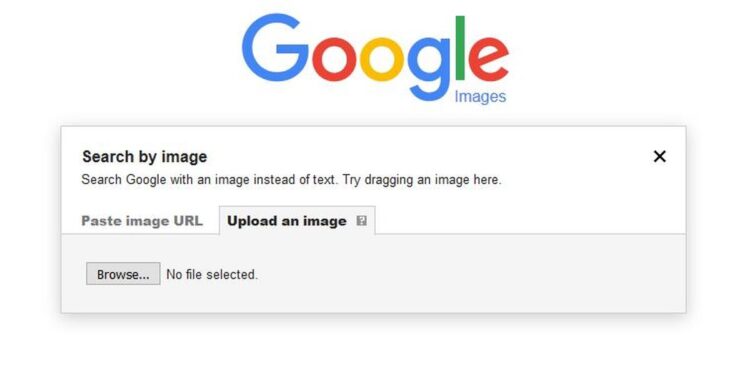This screenshot has width=750, height=369.
Task: Click the red first o in the logo
Action: coord(334,59)
